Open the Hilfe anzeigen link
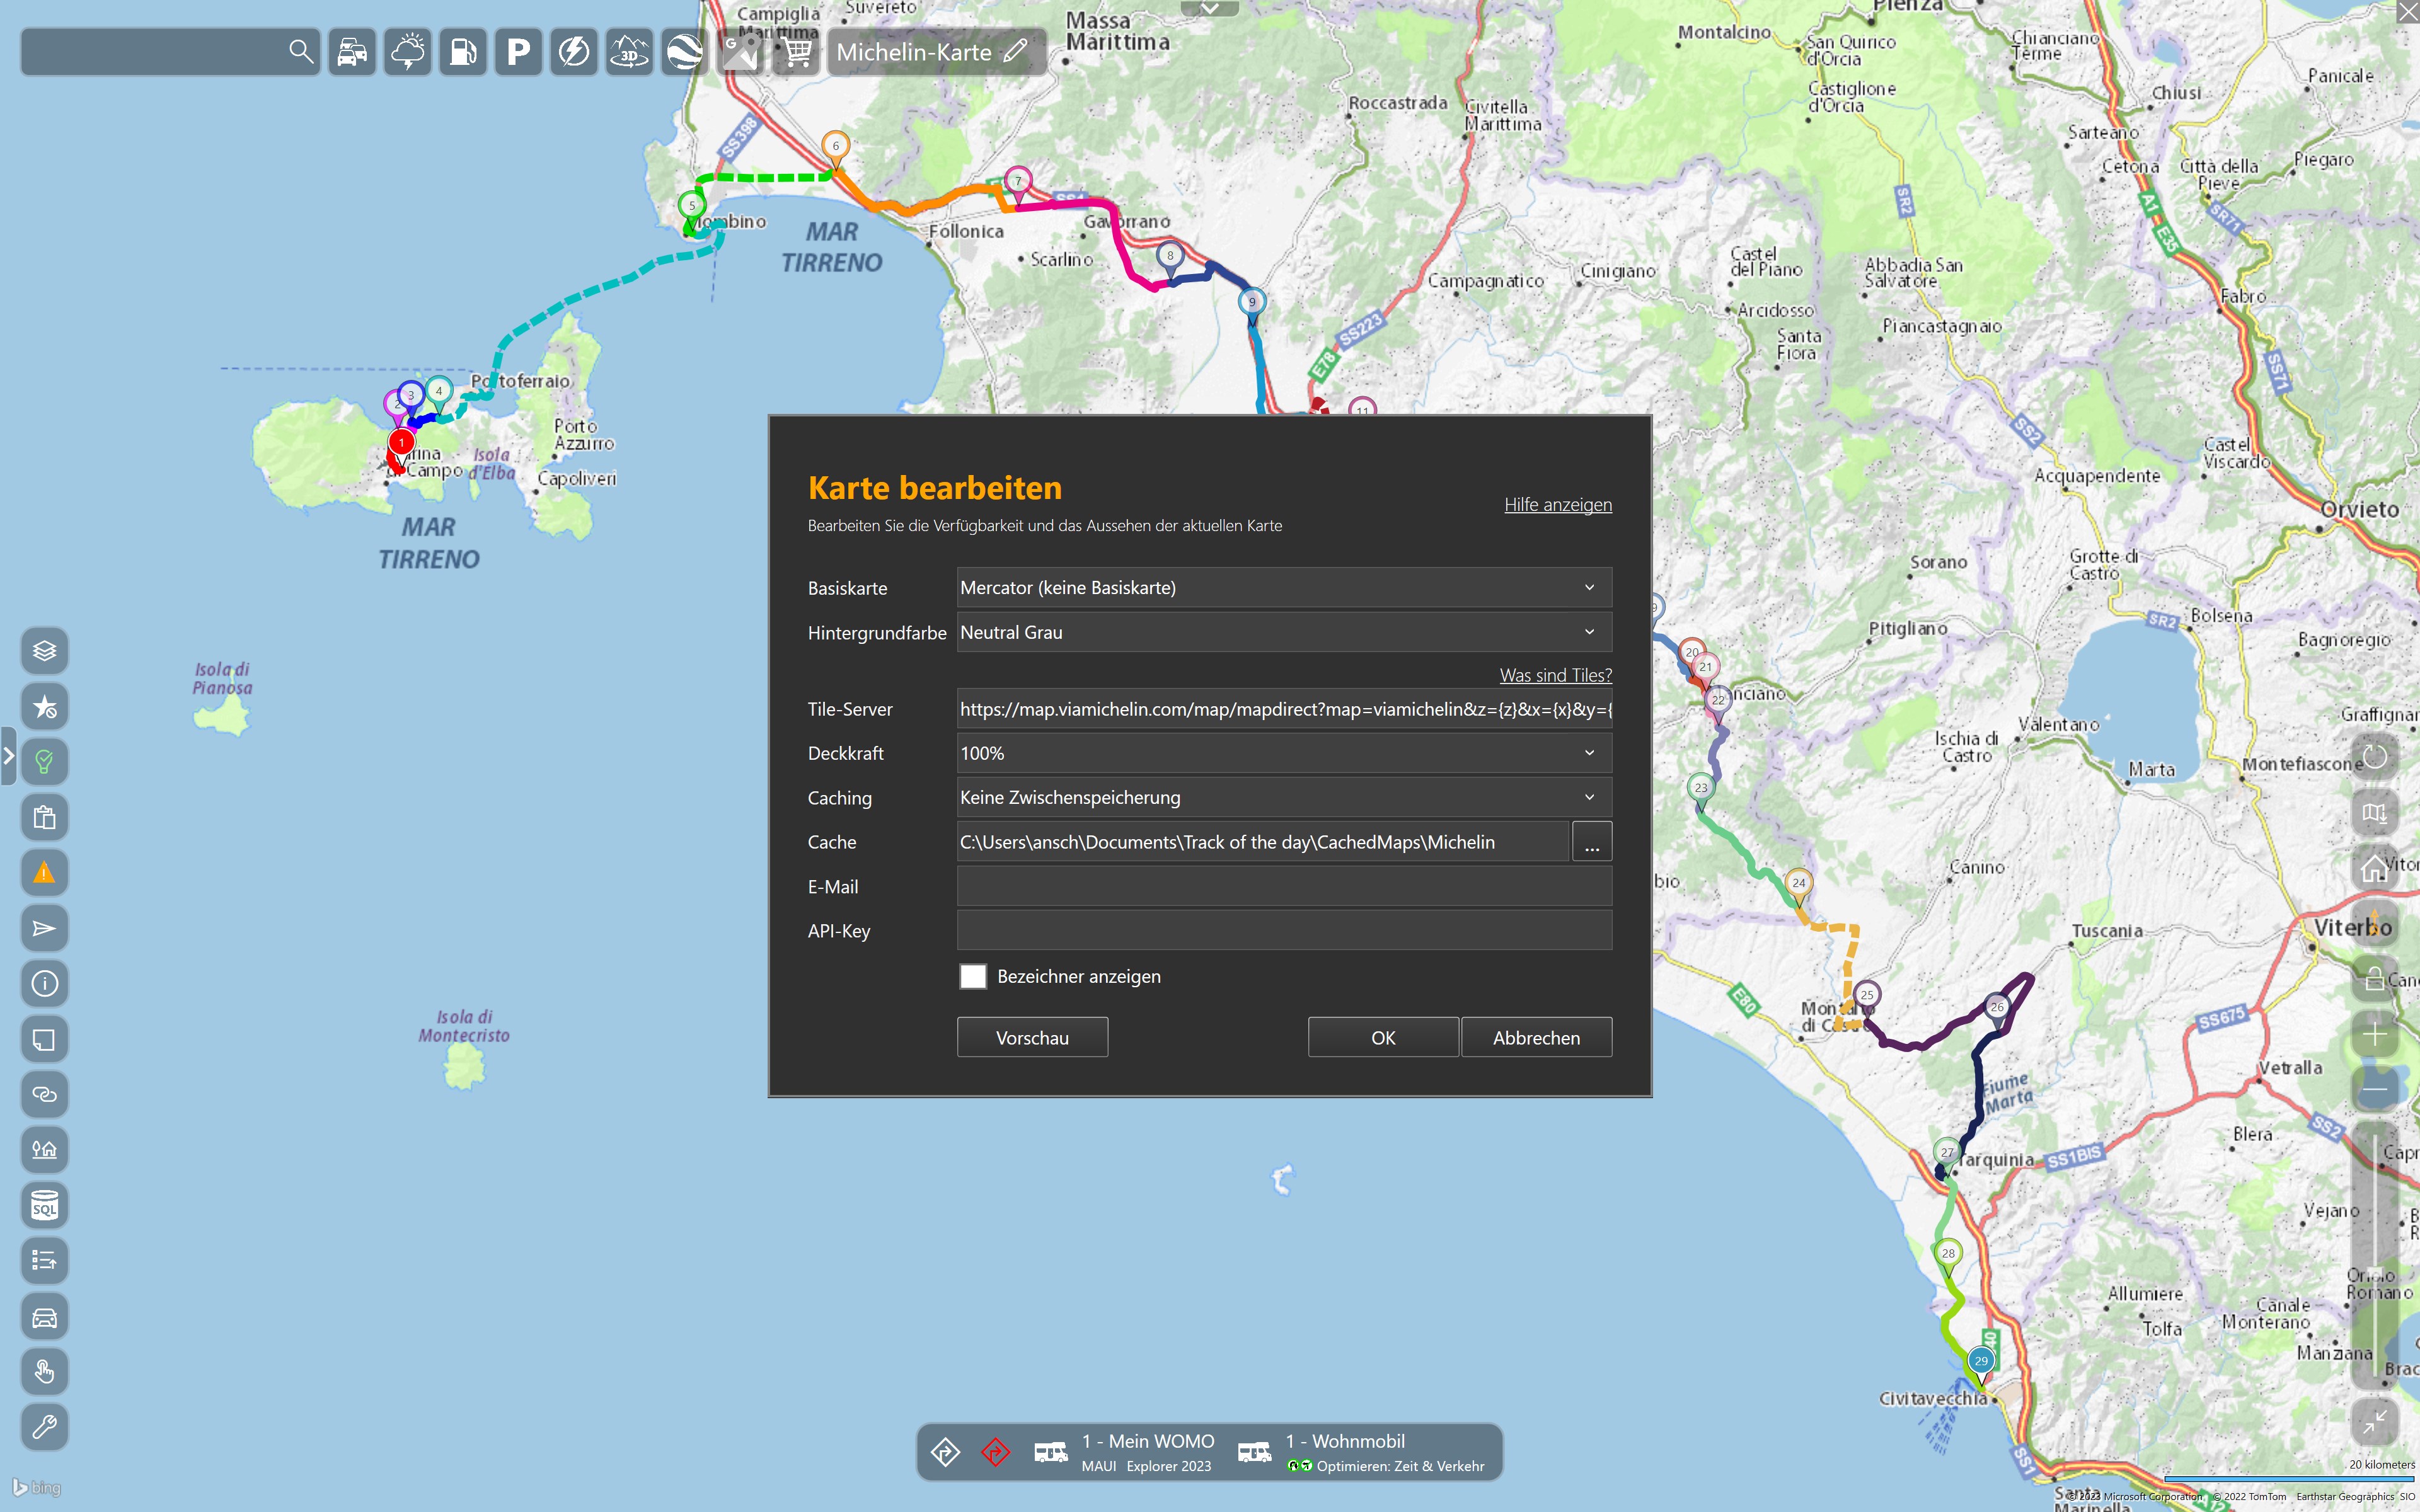Screen dimensions: 2420x1512 1557,504
